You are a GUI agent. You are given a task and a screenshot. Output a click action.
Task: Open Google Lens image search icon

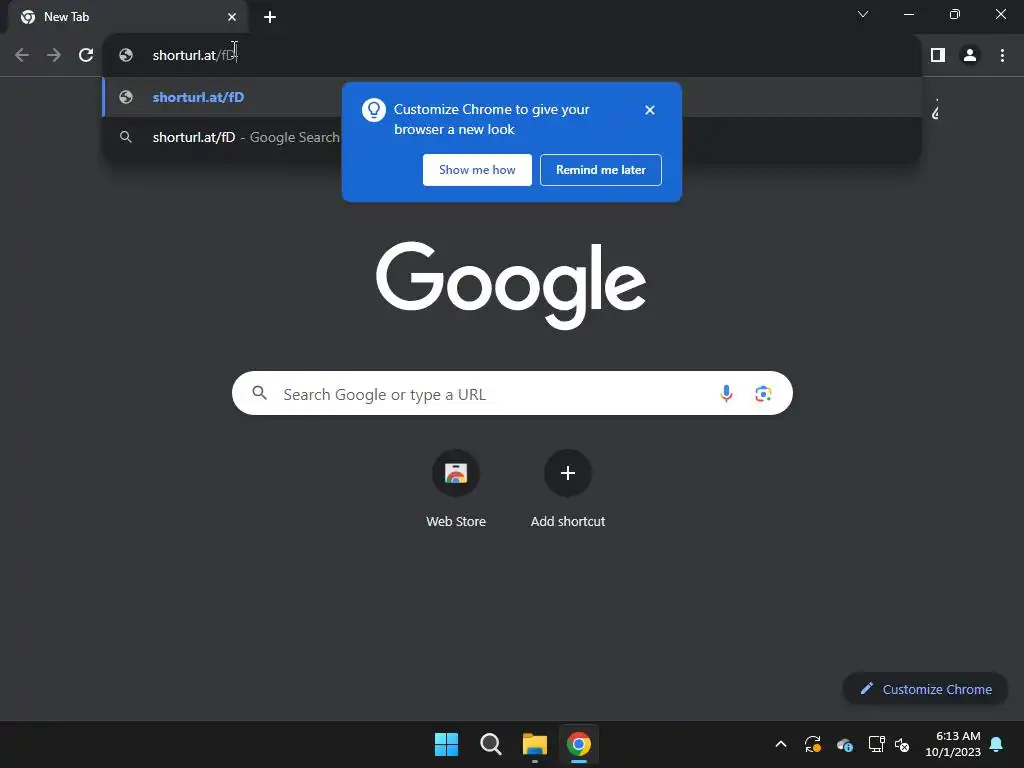point(763,394)
